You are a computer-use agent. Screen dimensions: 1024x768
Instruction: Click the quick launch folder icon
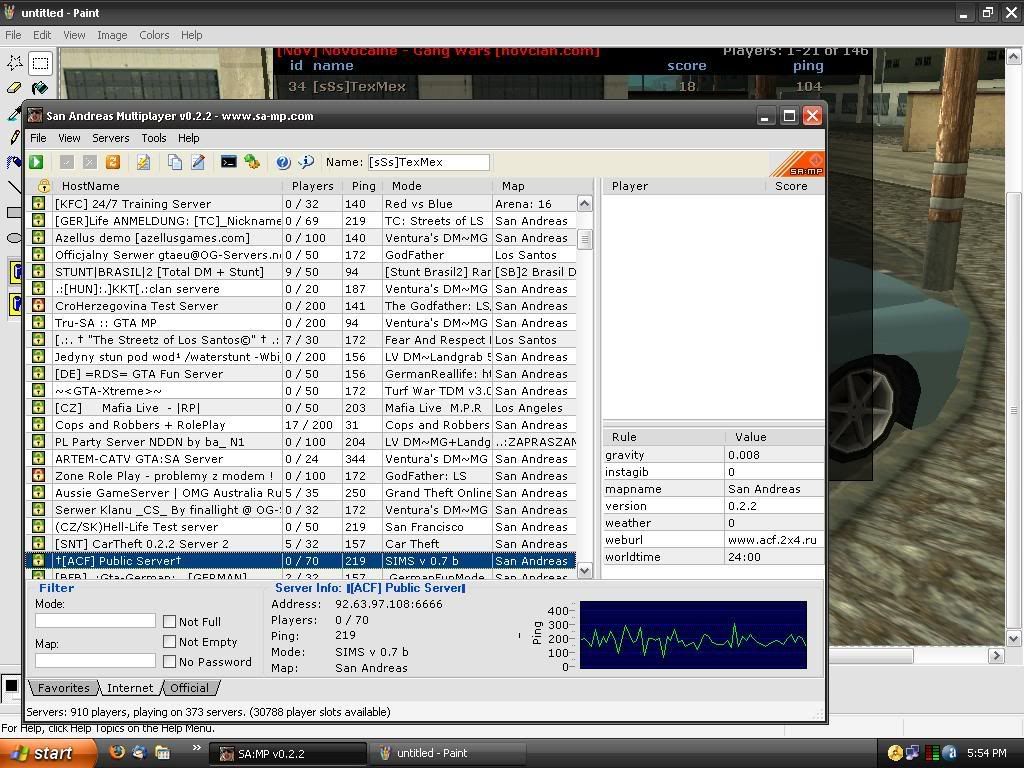tap(162, 752)
